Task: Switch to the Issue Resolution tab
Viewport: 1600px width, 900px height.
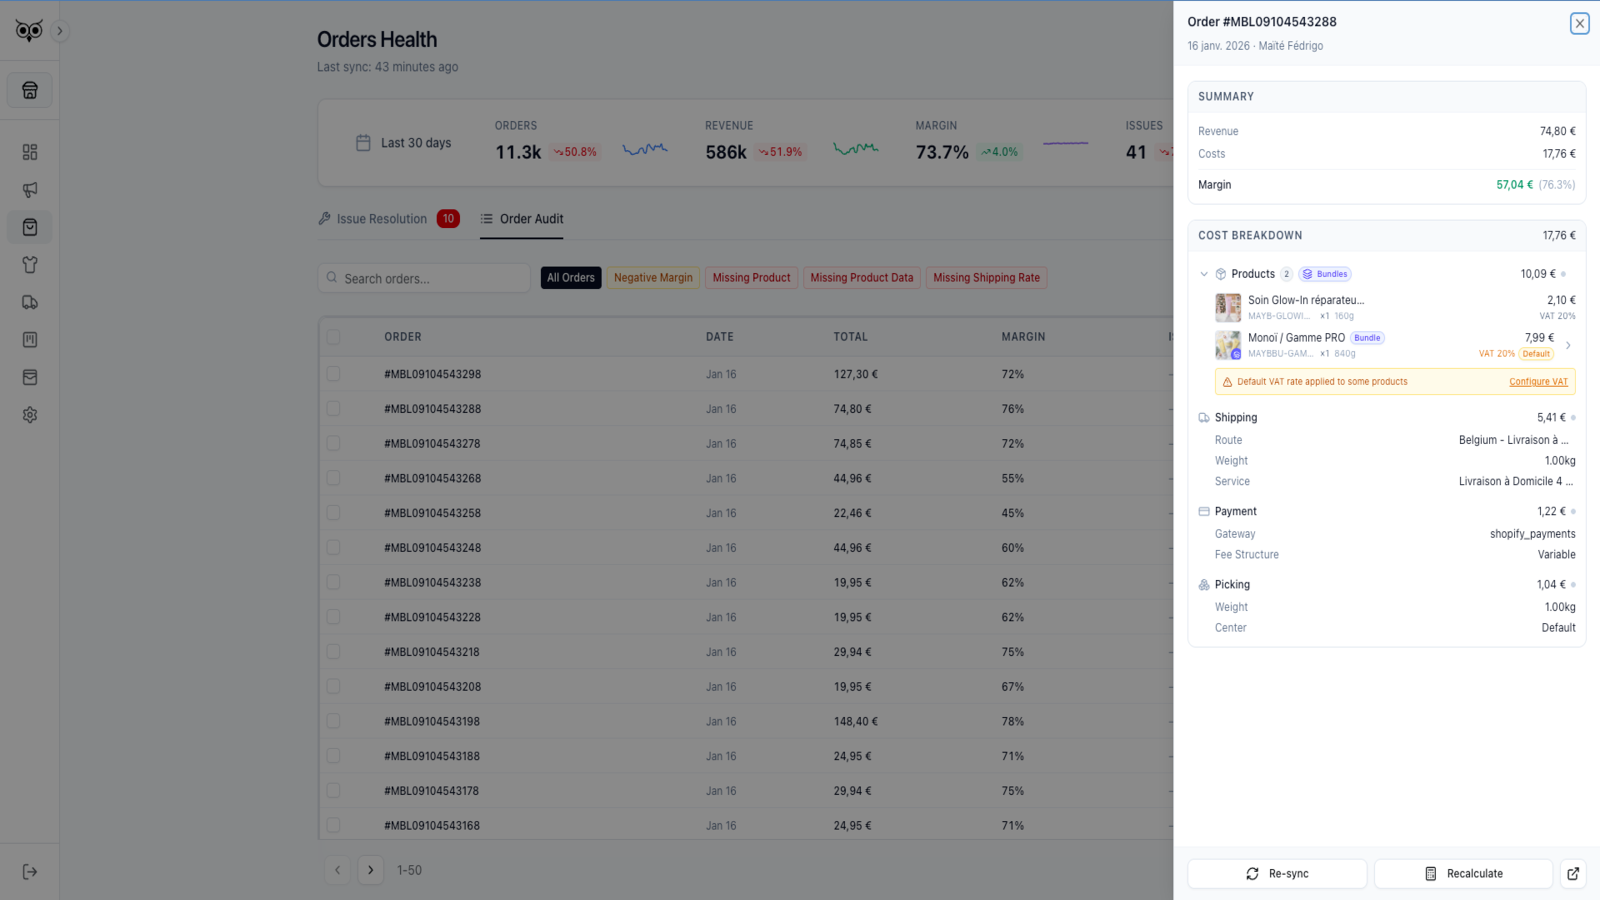Action: click(382, 219)
